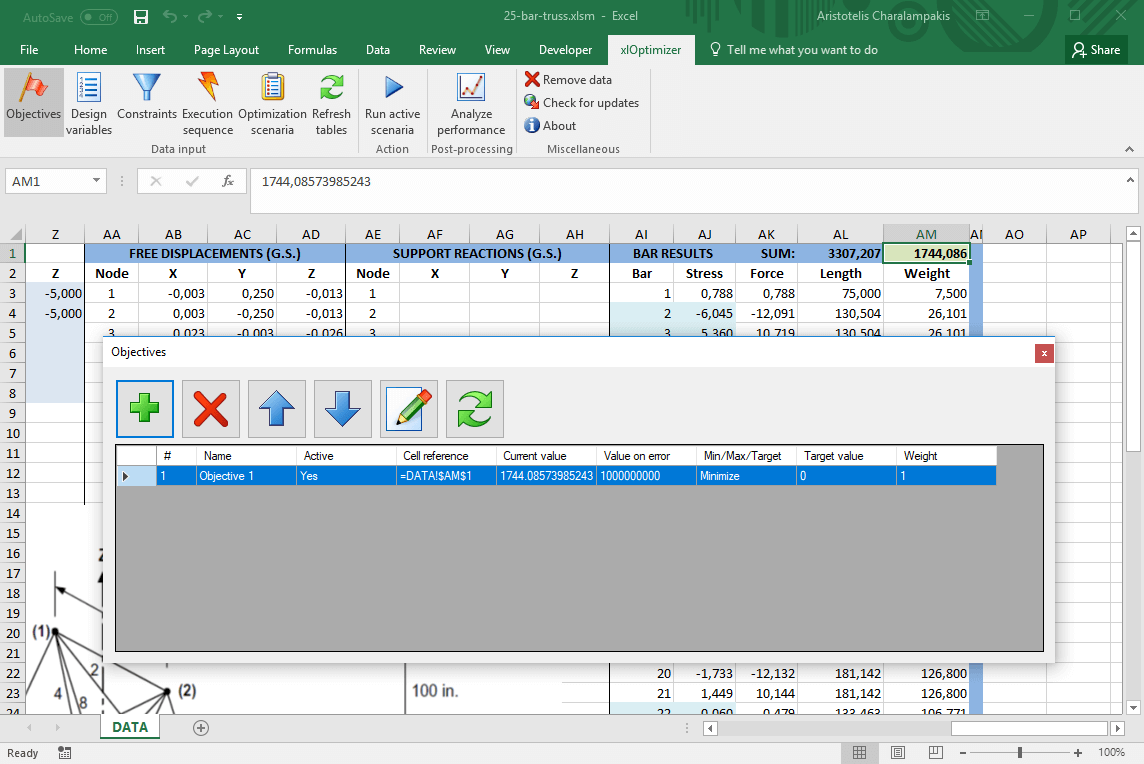Screen dimensions: 1144x764
Task: Expand the Name Box dropdown
Action: pos(97,181)
